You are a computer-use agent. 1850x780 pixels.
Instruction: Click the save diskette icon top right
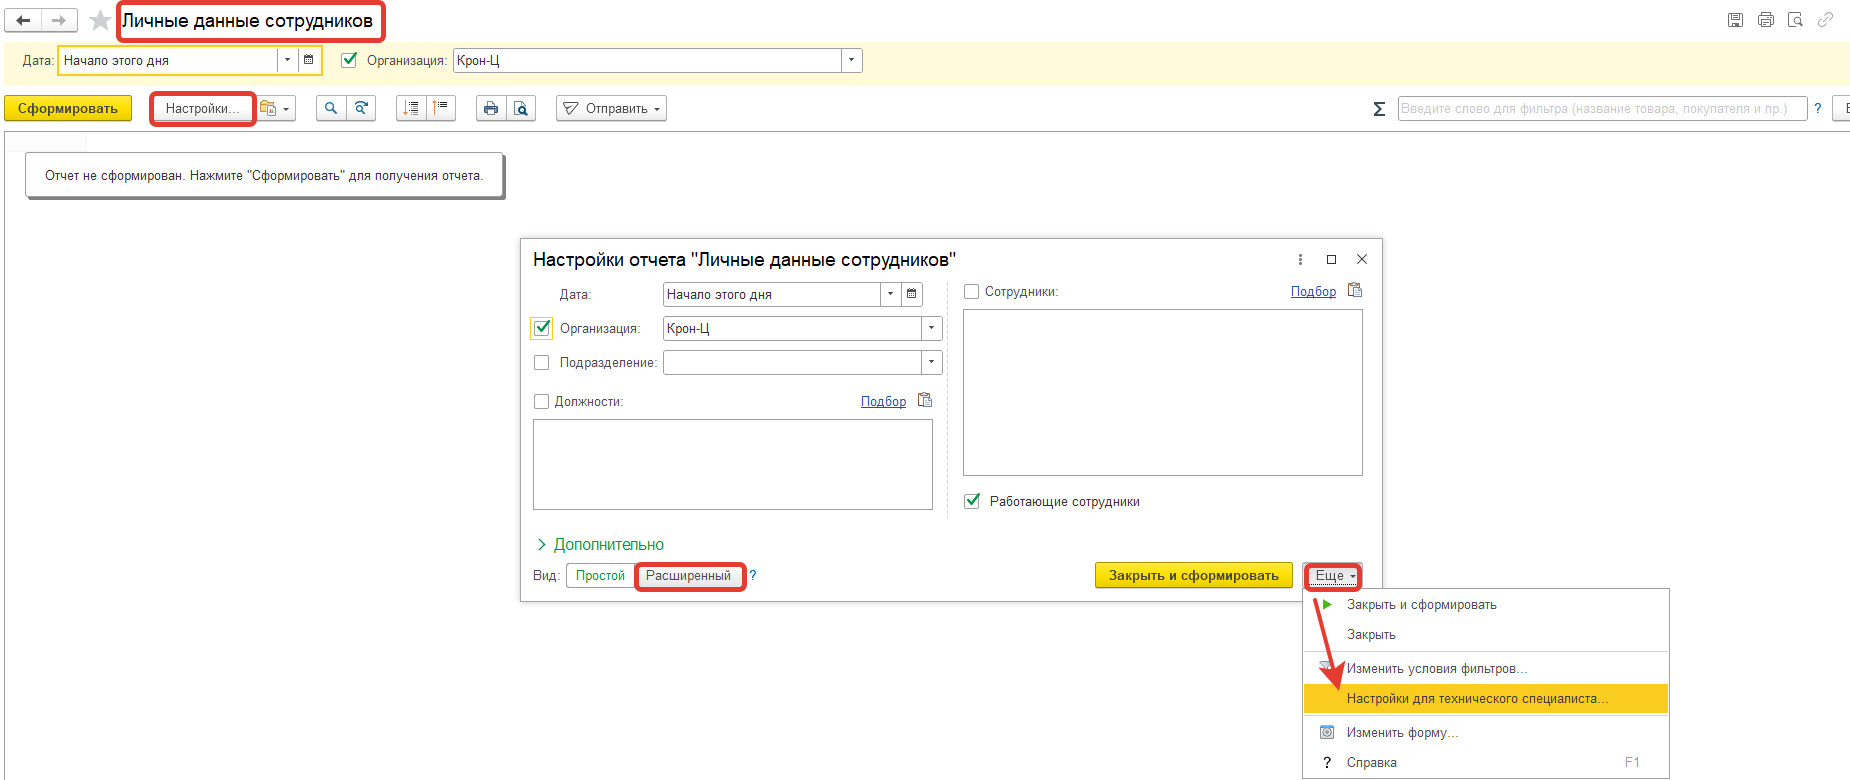[x=1735, y=20]
